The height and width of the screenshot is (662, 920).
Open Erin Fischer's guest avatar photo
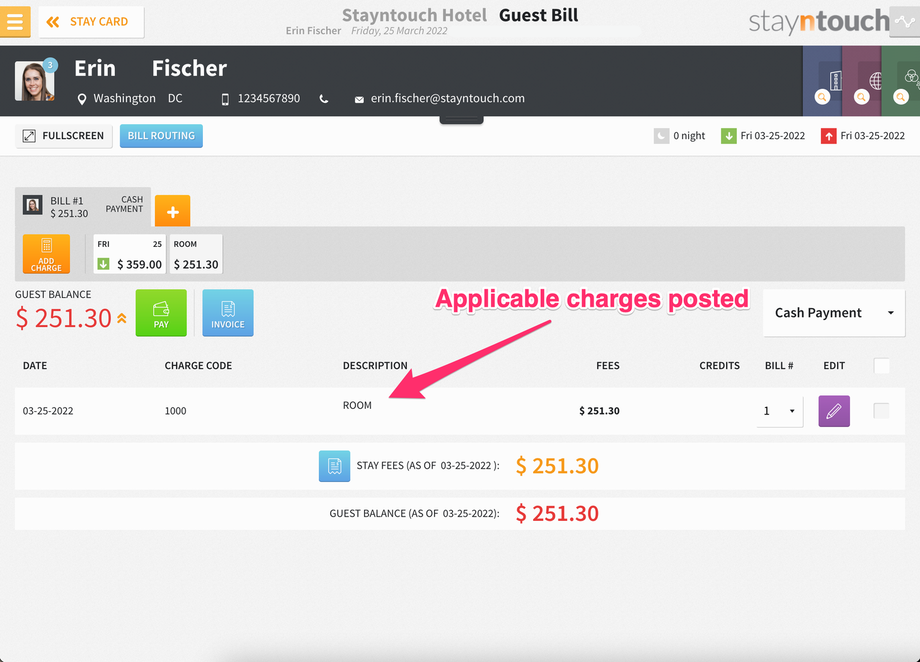(35, 80)
